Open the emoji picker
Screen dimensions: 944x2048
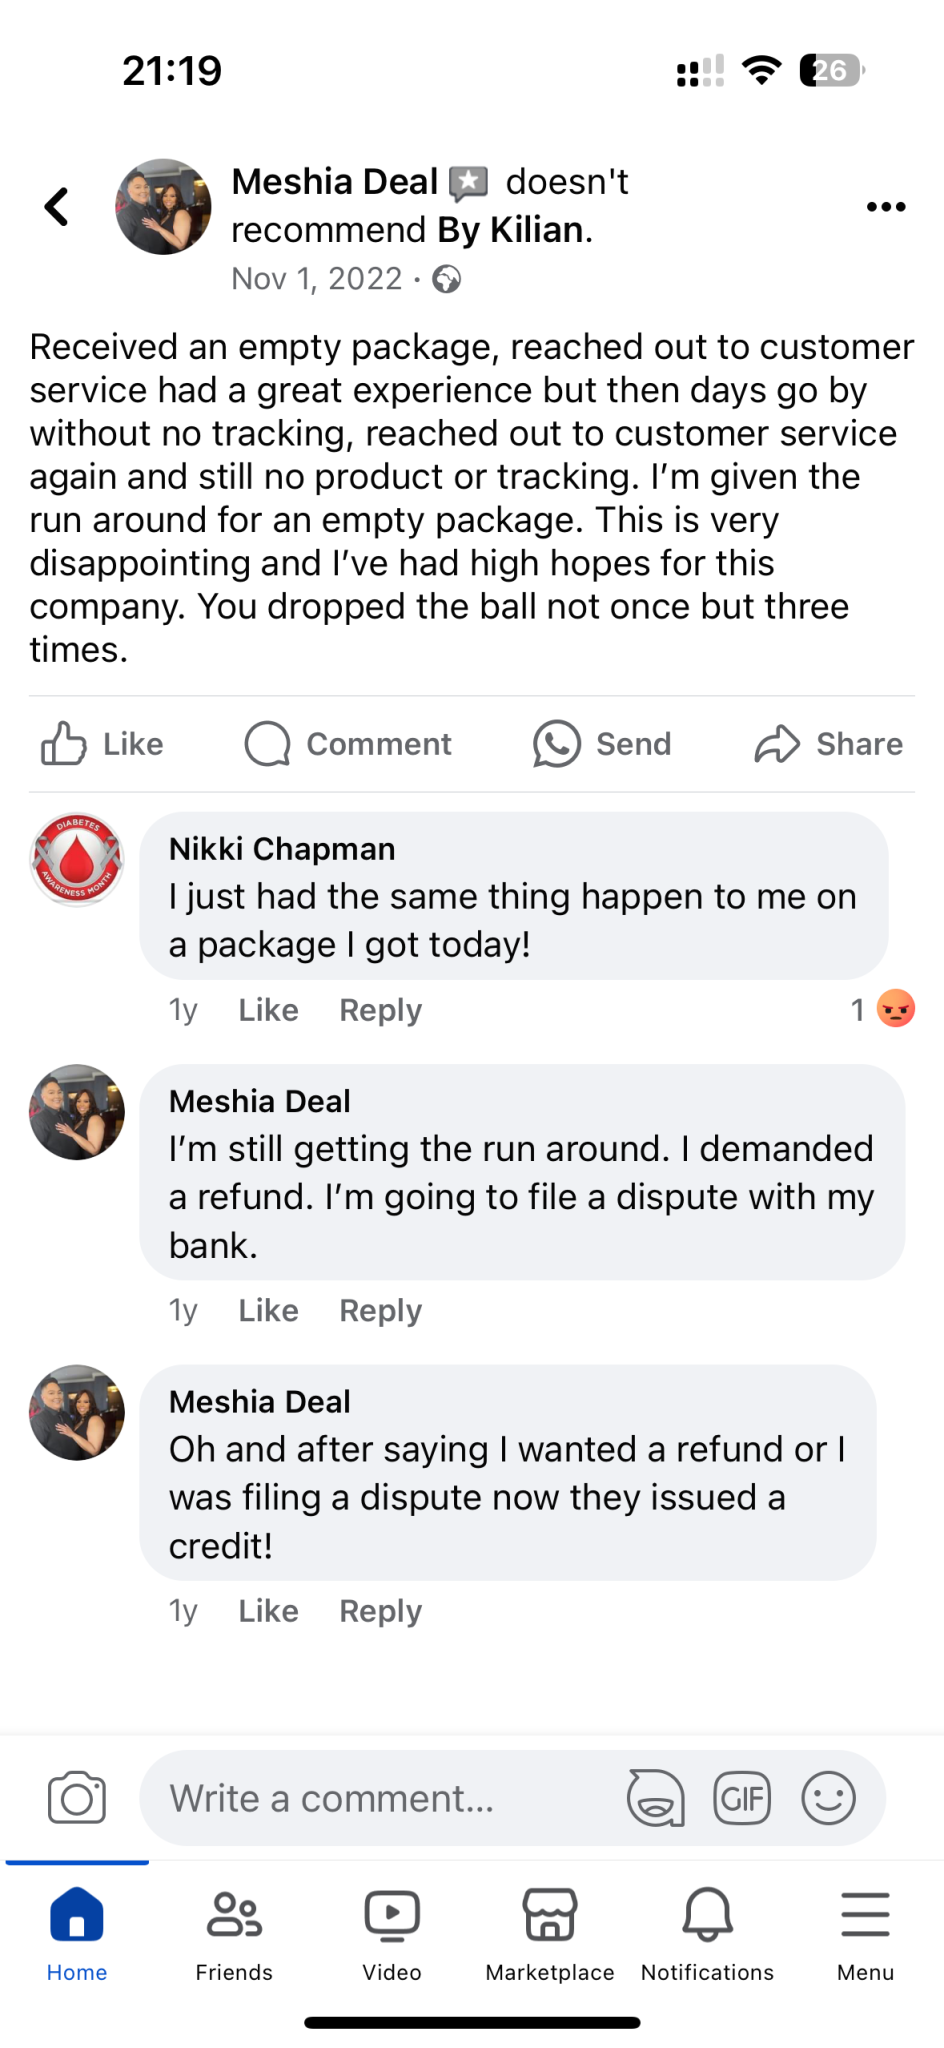(829, 1798)
